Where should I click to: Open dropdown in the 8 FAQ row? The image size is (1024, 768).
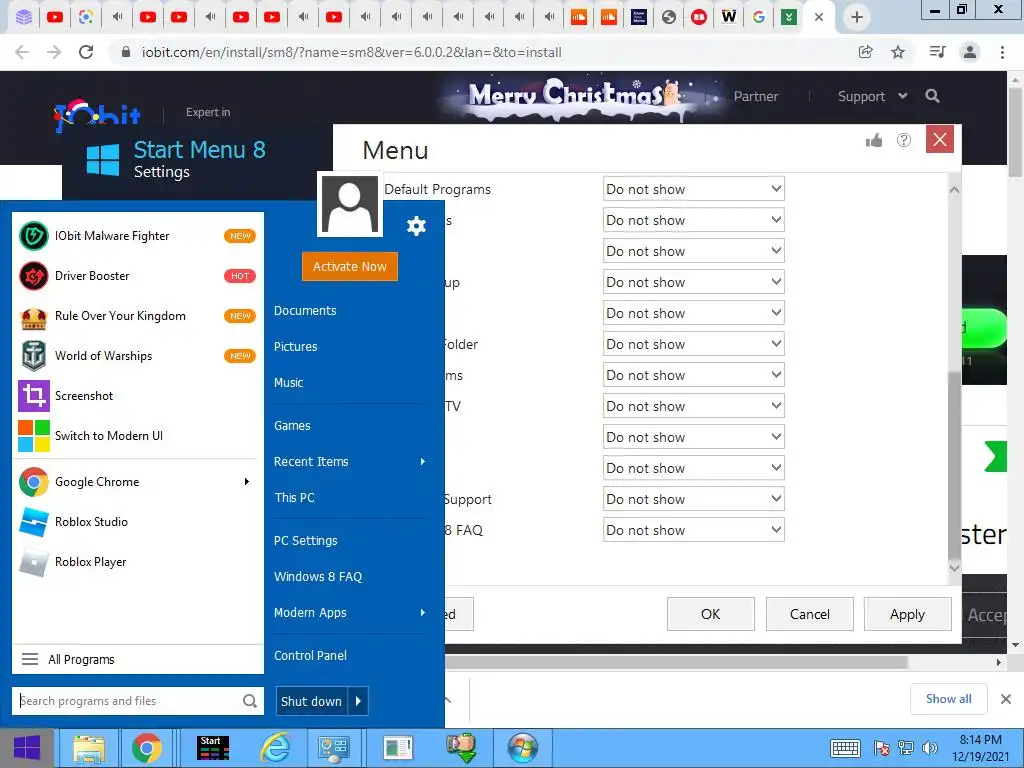coord(694,530)
